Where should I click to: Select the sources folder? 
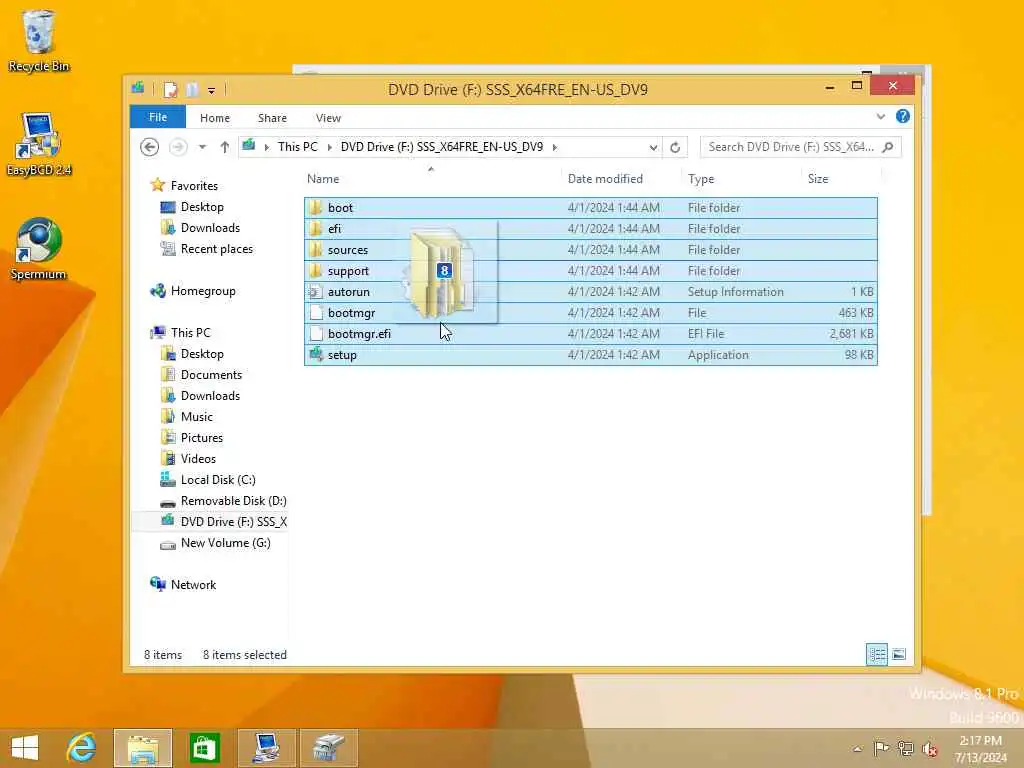click(x=590, y=249)
